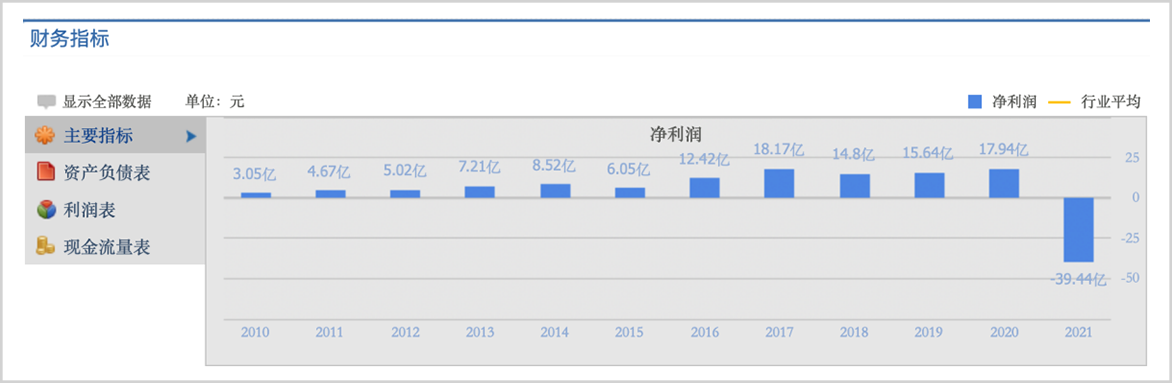The width and height of the screenshot is (1172, 383).
Task: Click the 2012 x-axis label
Action: (x=404, y=333)
